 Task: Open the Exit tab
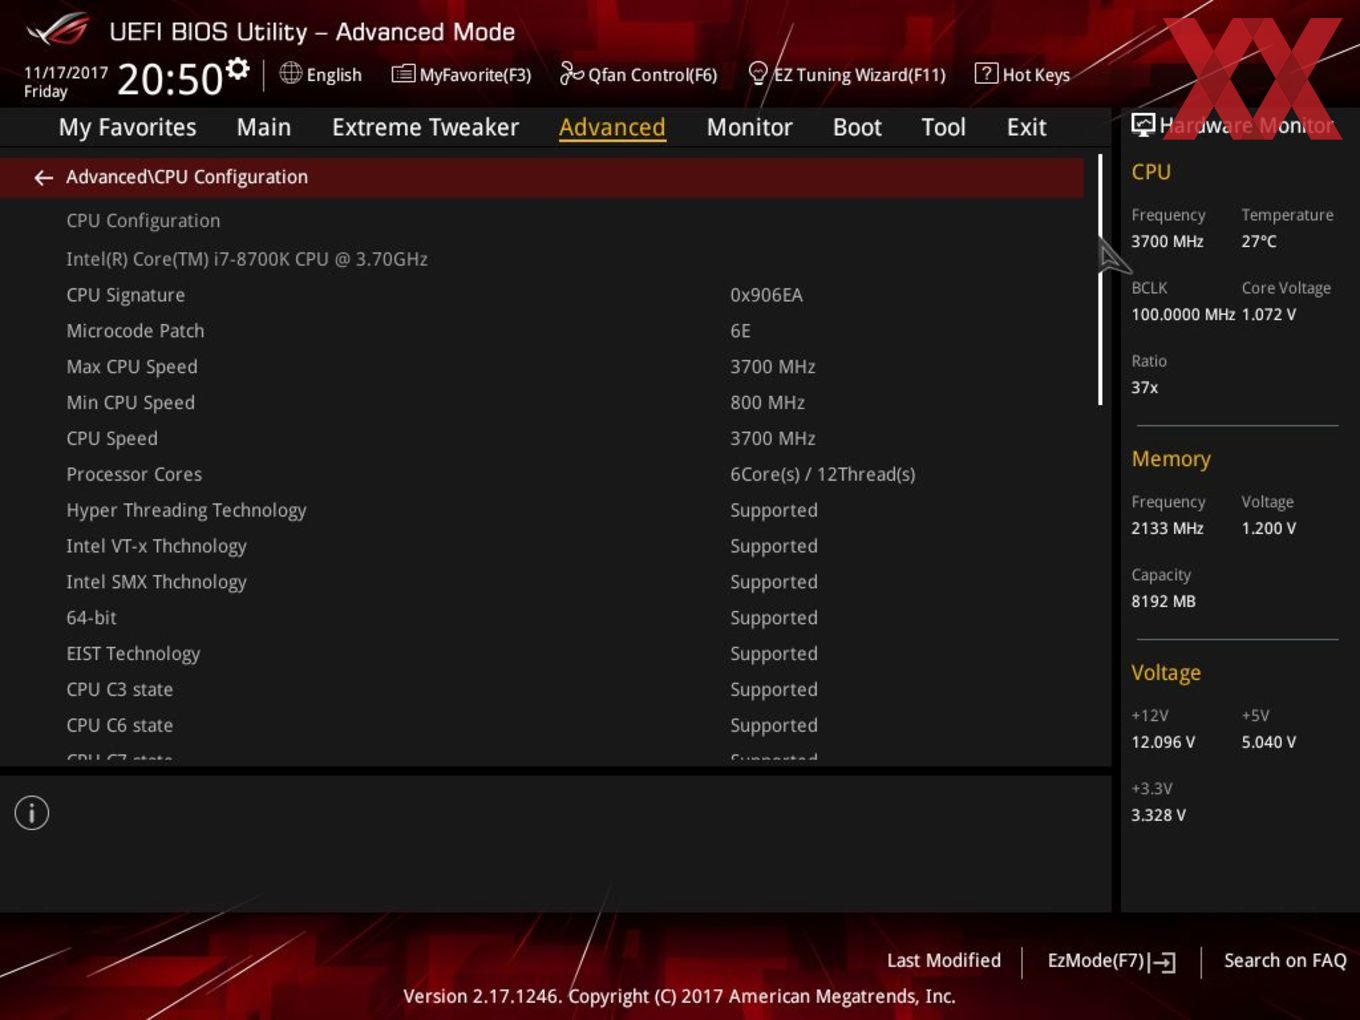pos(1026,127)
